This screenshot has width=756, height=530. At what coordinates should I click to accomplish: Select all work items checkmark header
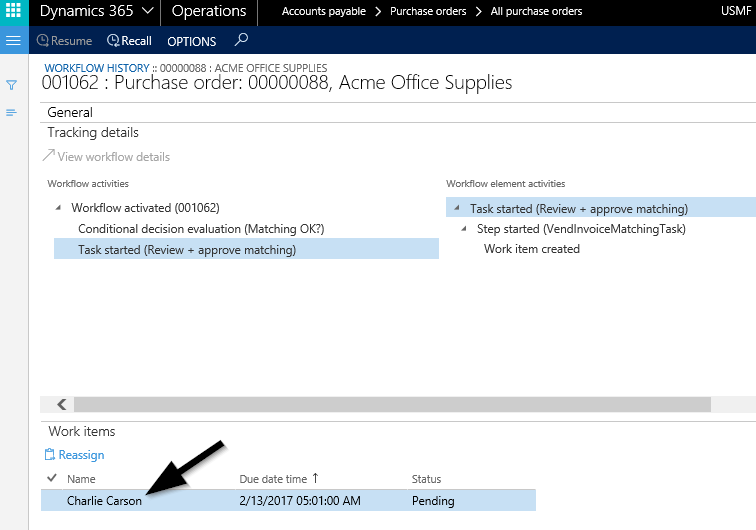pyautogui.click(x=52, y=479)
